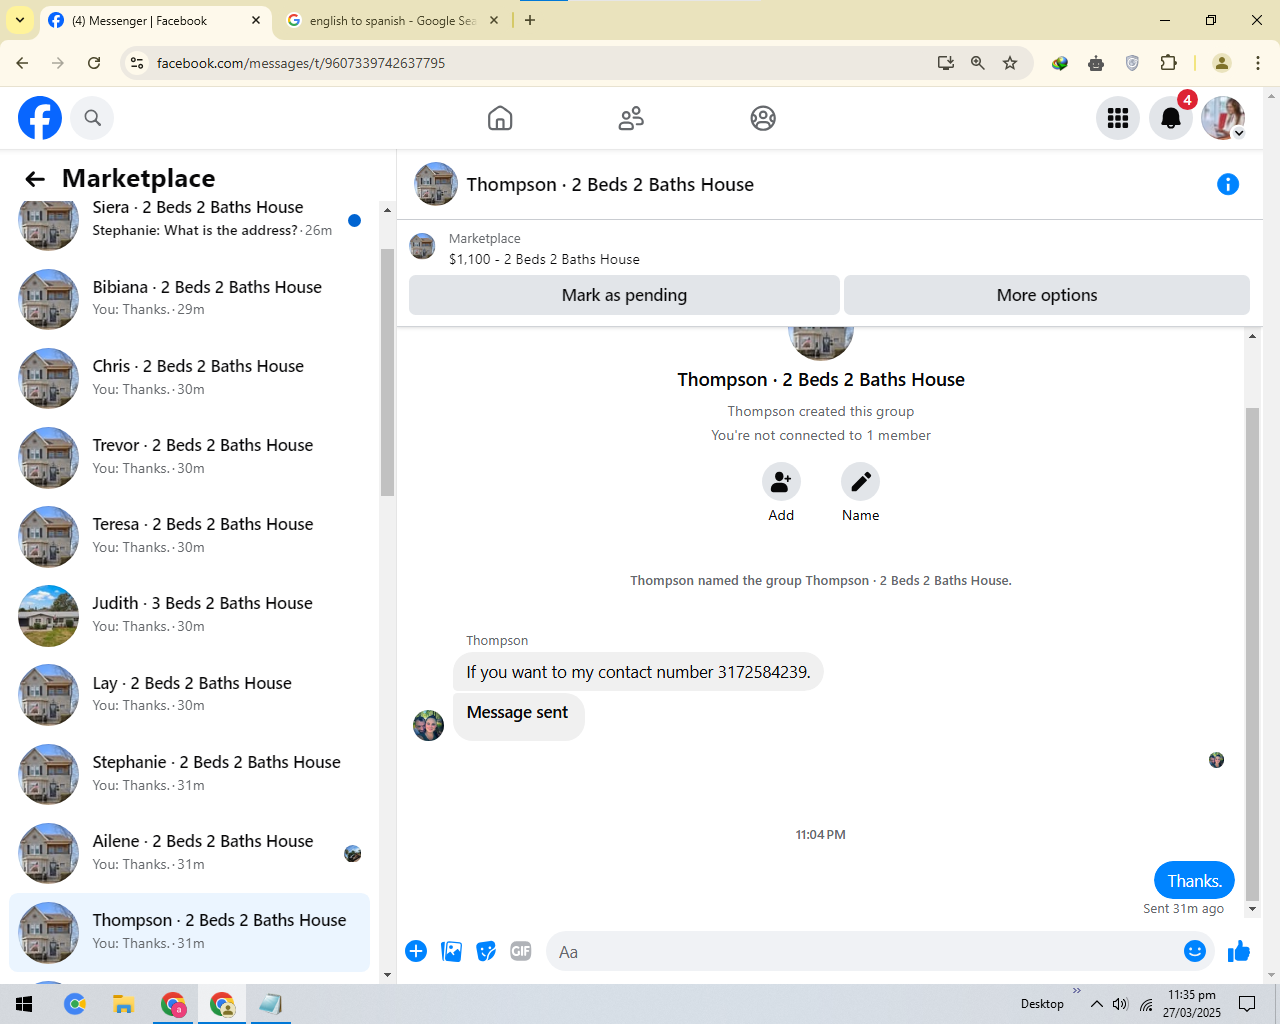Screen dimensions: 1280x1024
Task: Choose a sticker in composer
Action: pyautogui.click(x=486, y=951)
